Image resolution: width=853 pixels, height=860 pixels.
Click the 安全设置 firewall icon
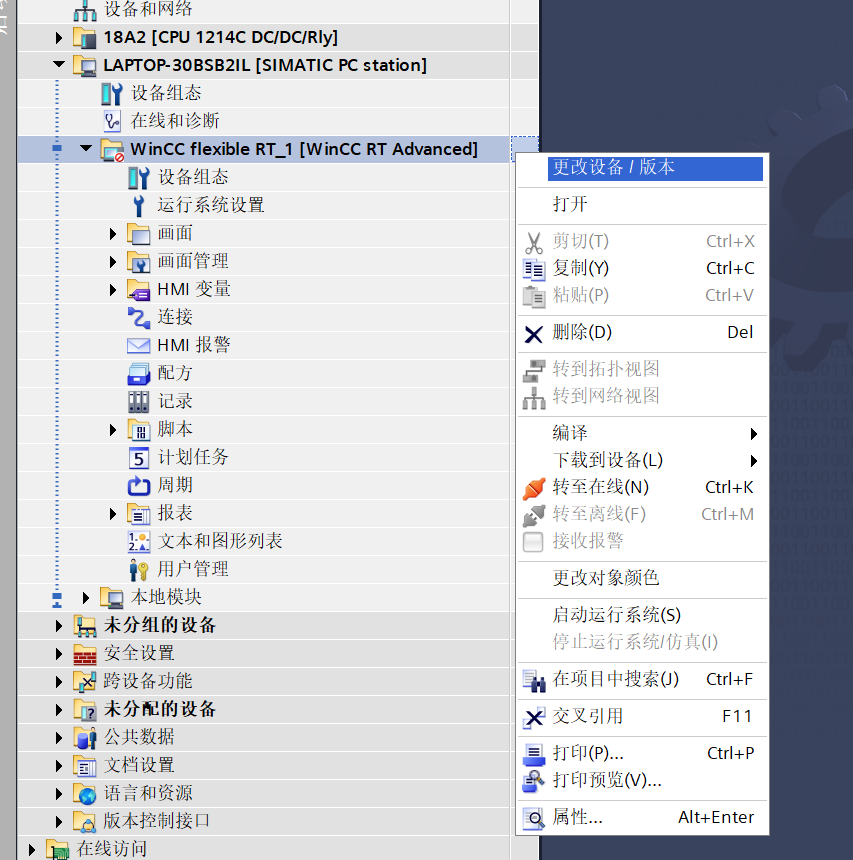pyautogui.click(x=85, y=654)
